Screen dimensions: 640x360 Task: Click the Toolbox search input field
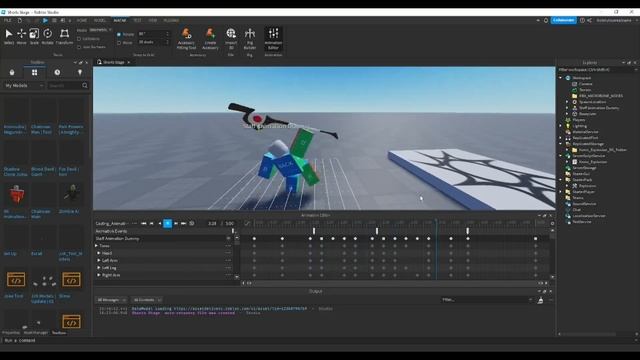click(64, 86)
